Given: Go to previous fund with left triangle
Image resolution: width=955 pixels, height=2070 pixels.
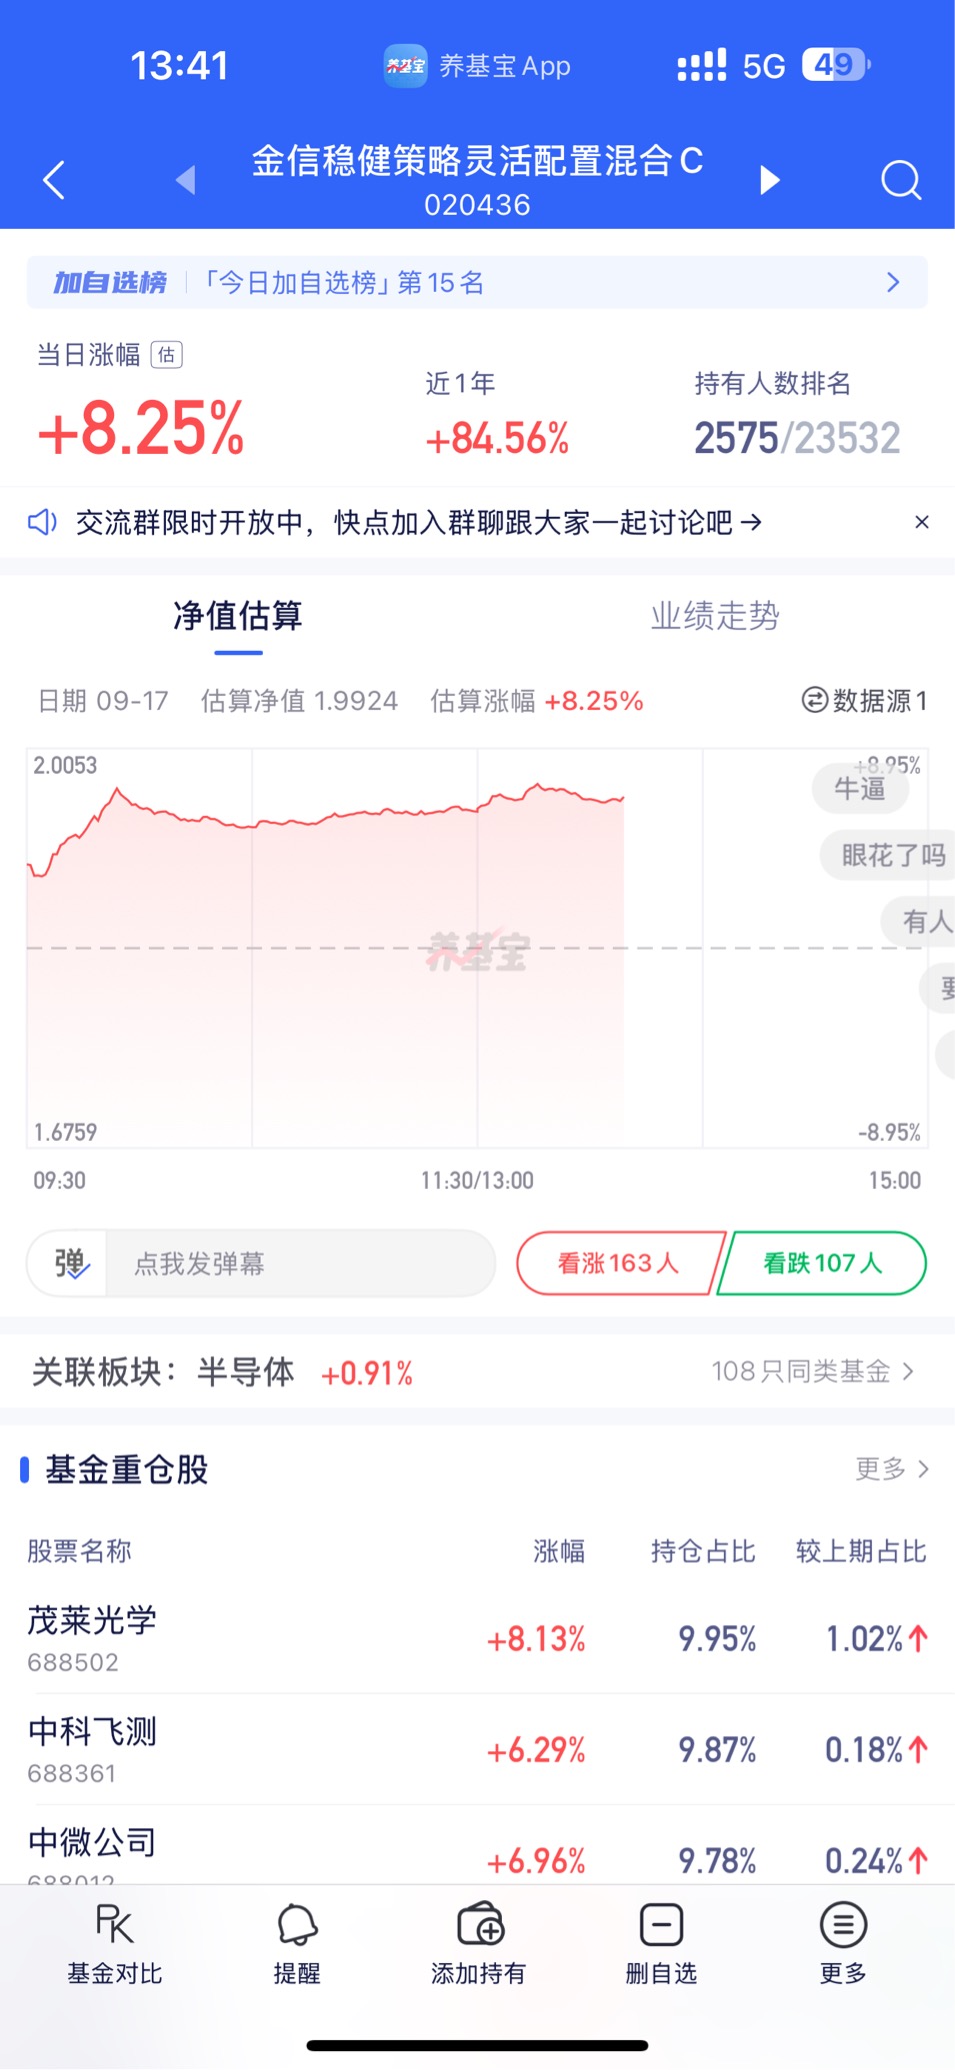Looking at the screenshot, I should pyautogui.click(x=185, y=180).
